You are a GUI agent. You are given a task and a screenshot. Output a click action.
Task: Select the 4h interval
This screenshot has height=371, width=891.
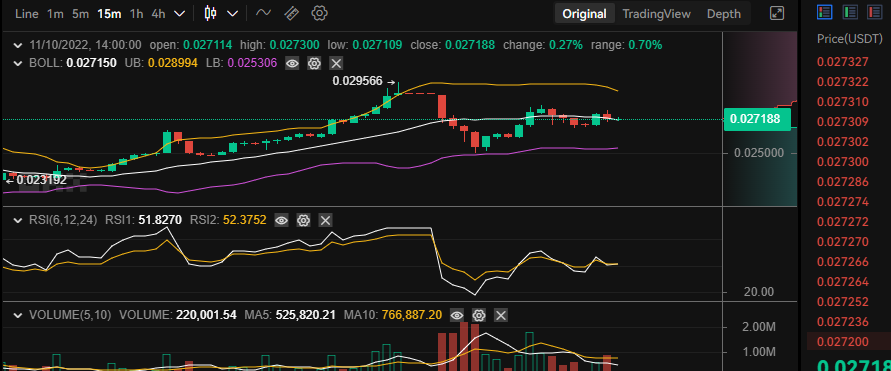click(158, 14)
